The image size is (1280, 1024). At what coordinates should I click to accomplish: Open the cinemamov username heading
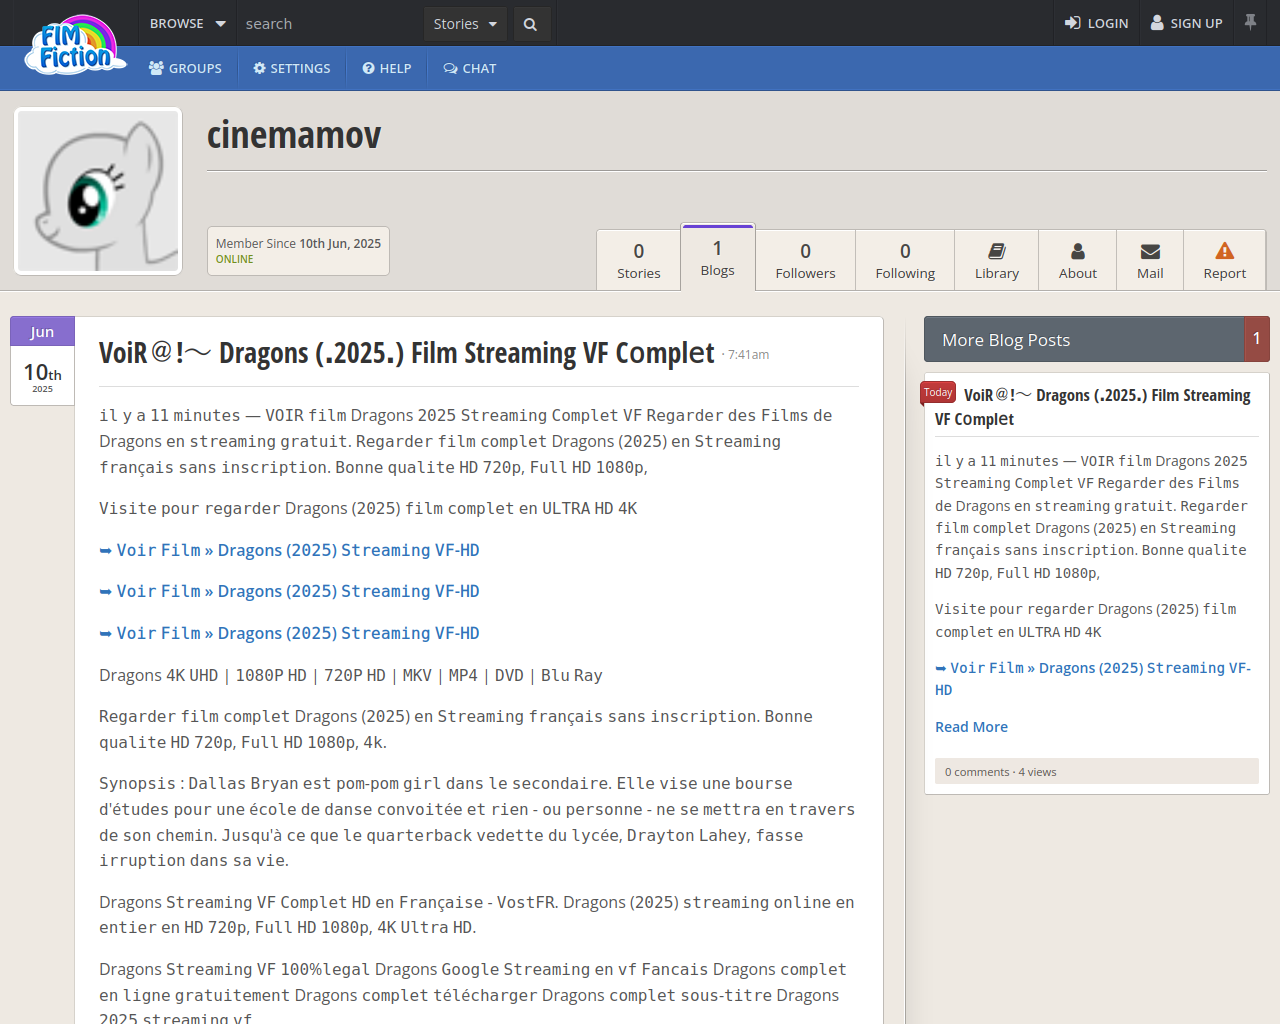[294, 135]
